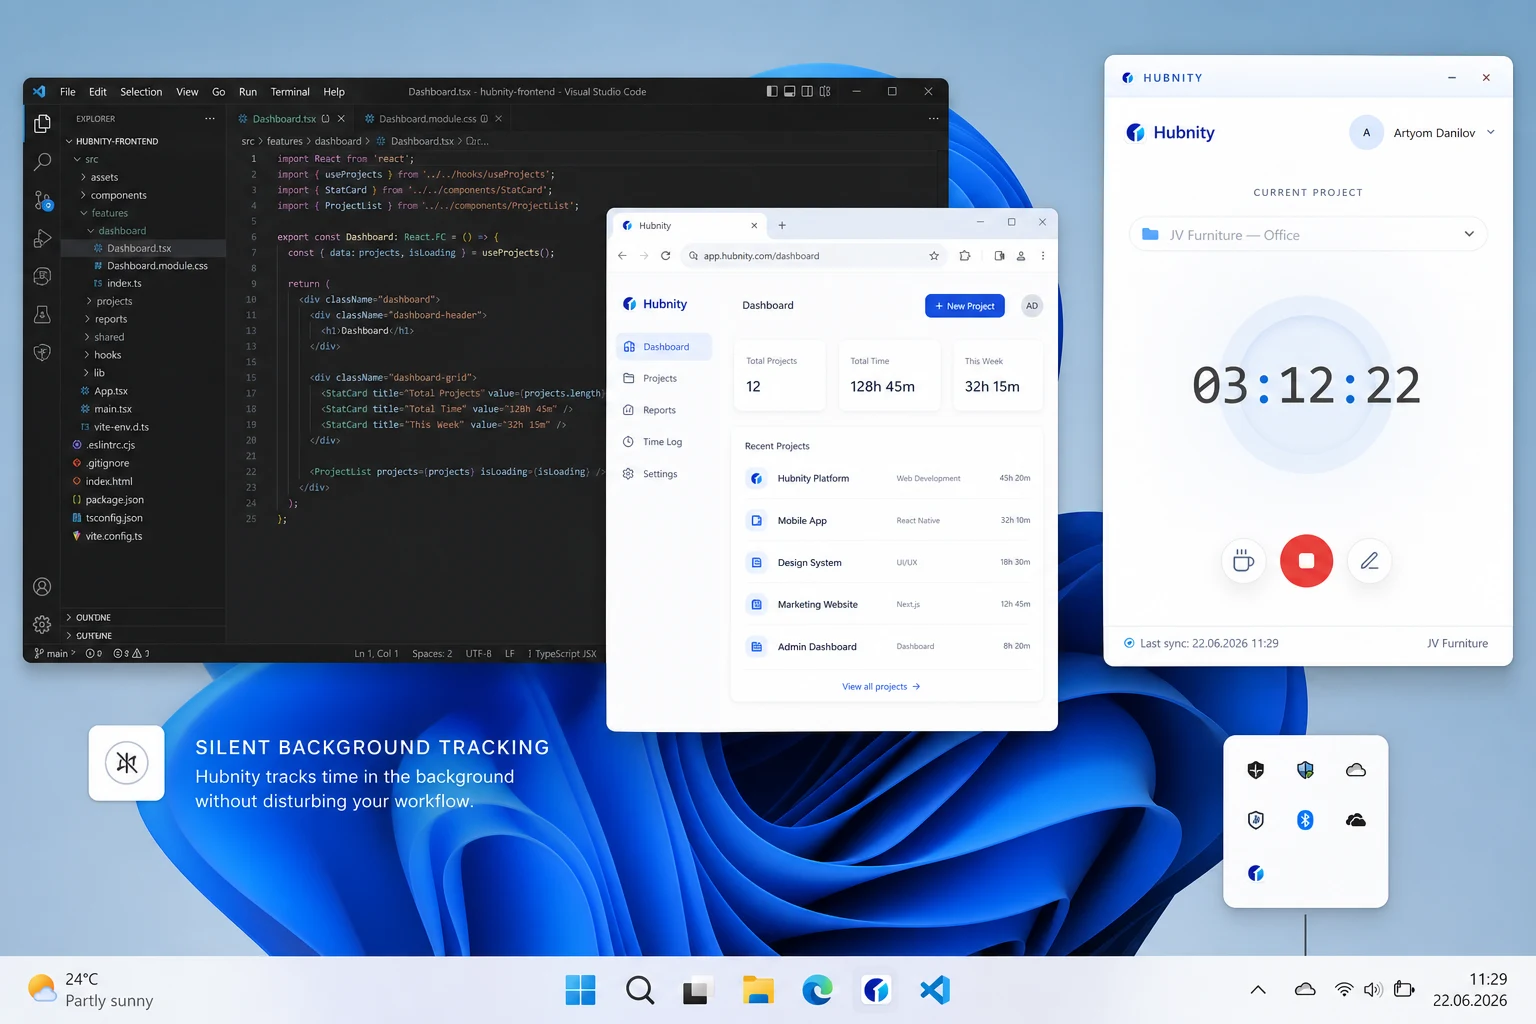The height and width of the screenshot is (1024, 1536).
Task: Click the Windows Start button
Action: click(580, 990)
